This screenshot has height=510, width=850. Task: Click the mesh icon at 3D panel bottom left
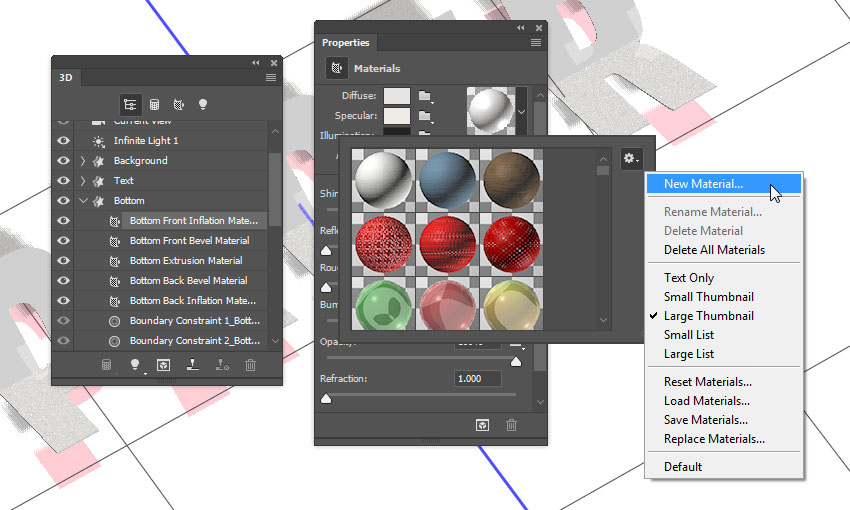click(x=107, y=365)
